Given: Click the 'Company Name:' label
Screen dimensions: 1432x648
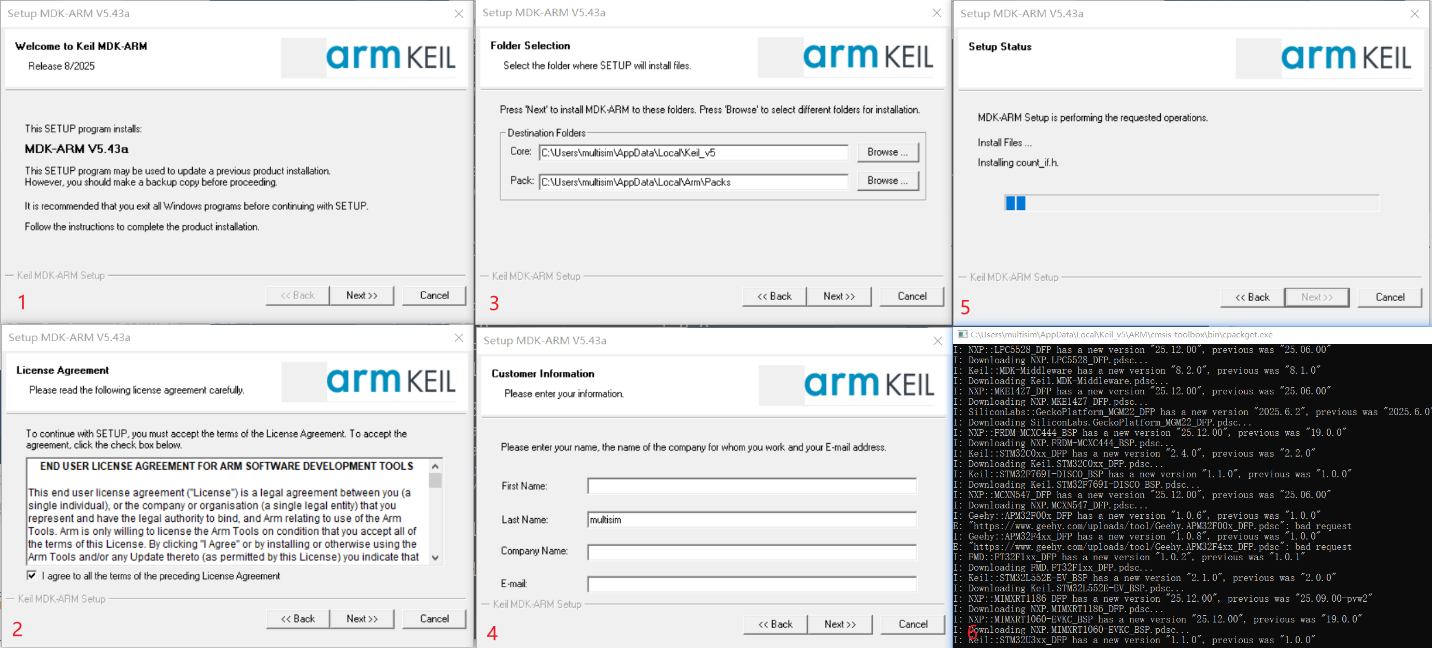Looking at the screenshot, I should click(x=535, y=551).
